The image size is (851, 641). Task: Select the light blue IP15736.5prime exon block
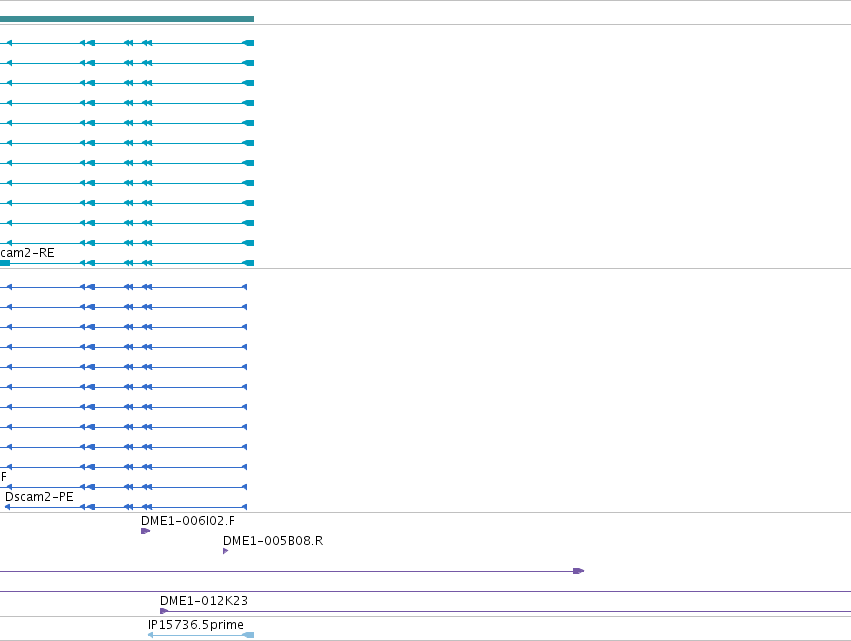tap(248, 635)
